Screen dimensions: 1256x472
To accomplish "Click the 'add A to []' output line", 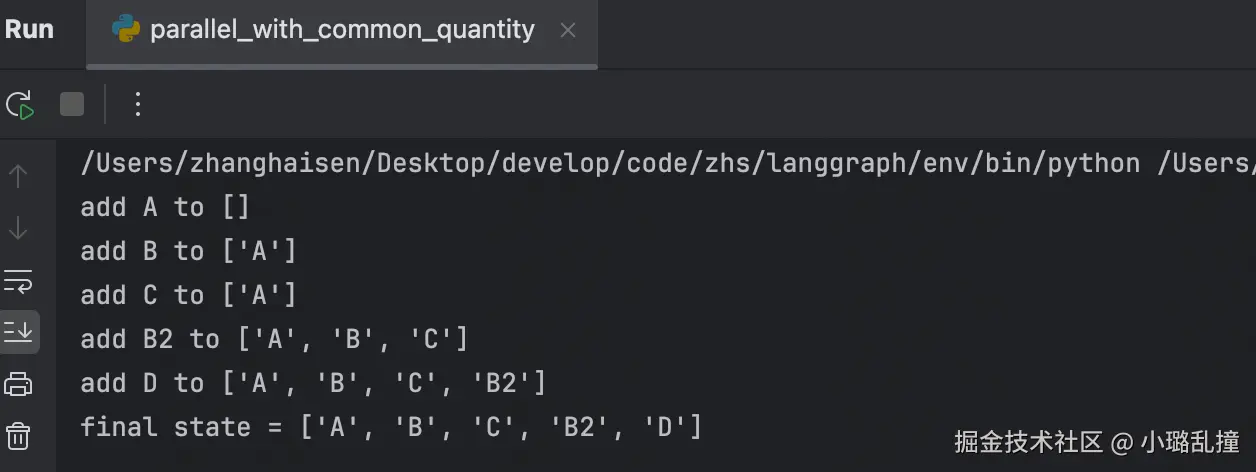I will [165, 208].
